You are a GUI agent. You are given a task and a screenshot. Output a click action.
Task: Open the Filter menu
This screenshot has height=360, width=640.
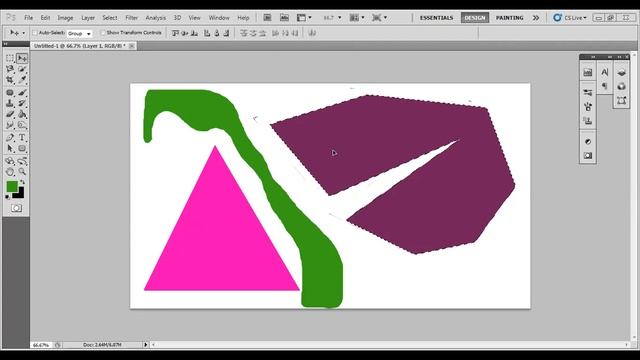click(x=131, y=18)
